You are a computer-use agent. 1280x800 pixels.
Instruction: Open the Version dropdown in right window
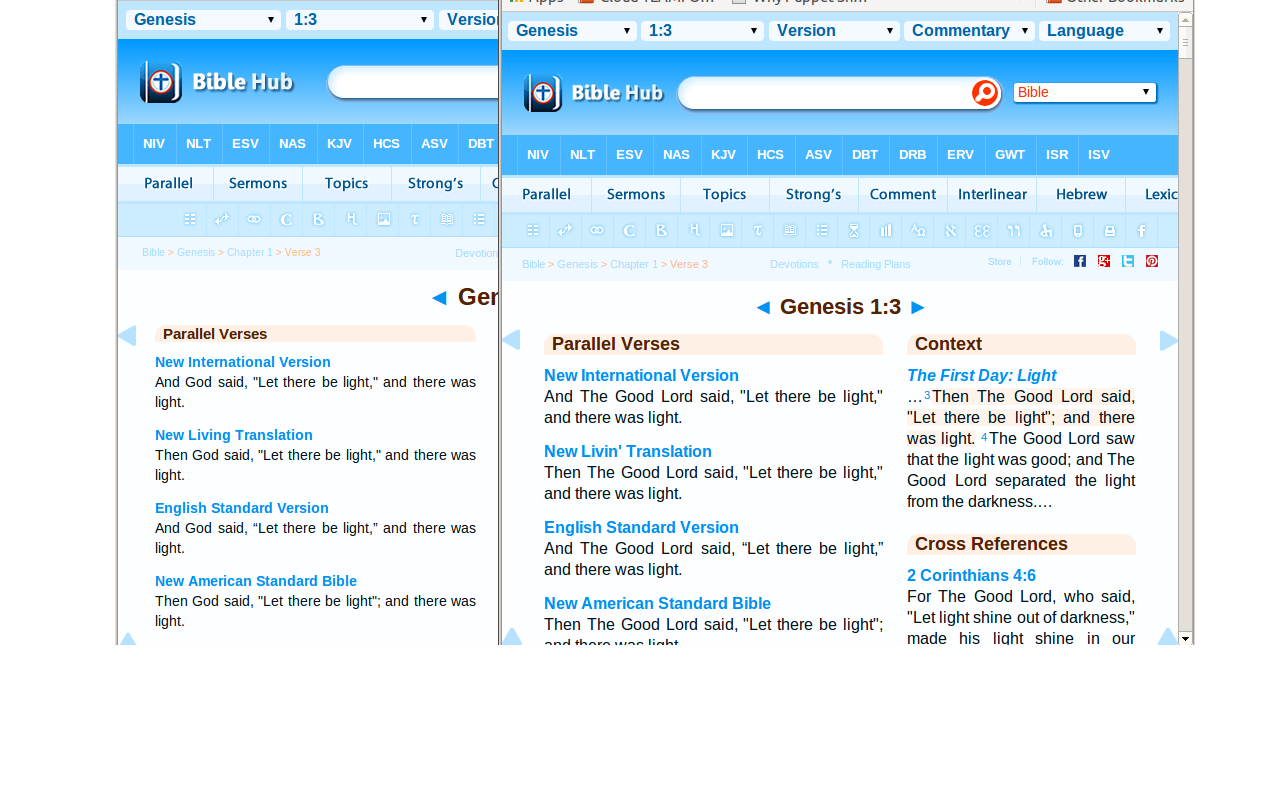(834, 31)
